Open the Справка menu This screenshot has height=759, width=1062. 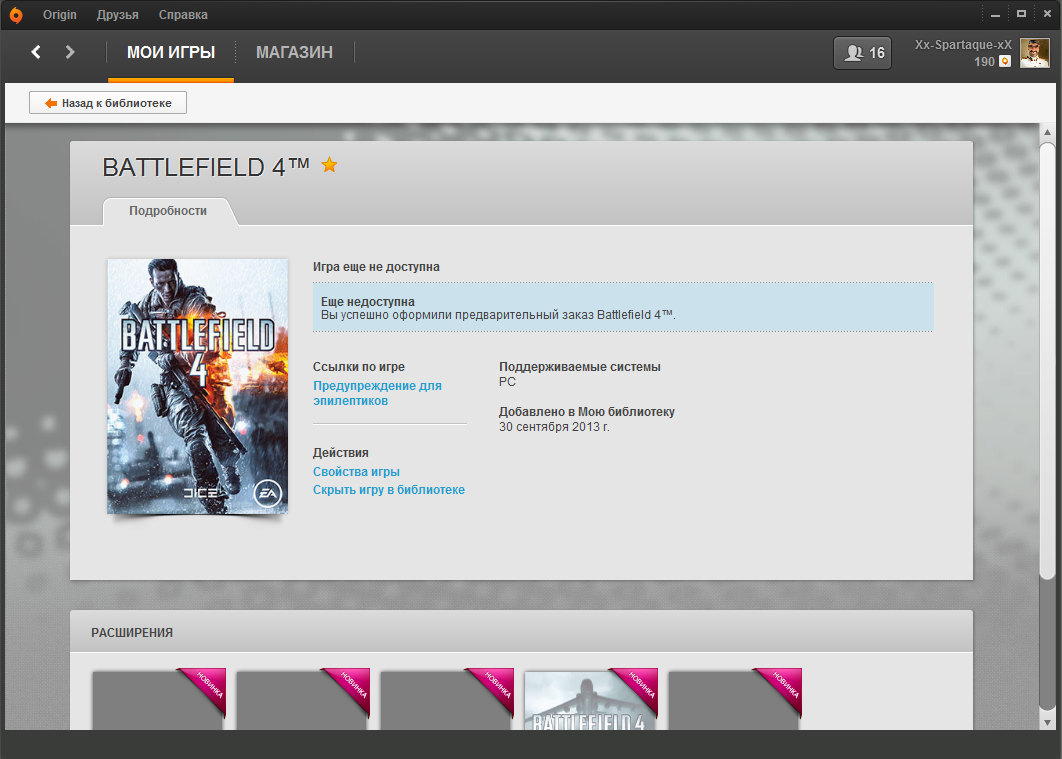coord(183,15)
